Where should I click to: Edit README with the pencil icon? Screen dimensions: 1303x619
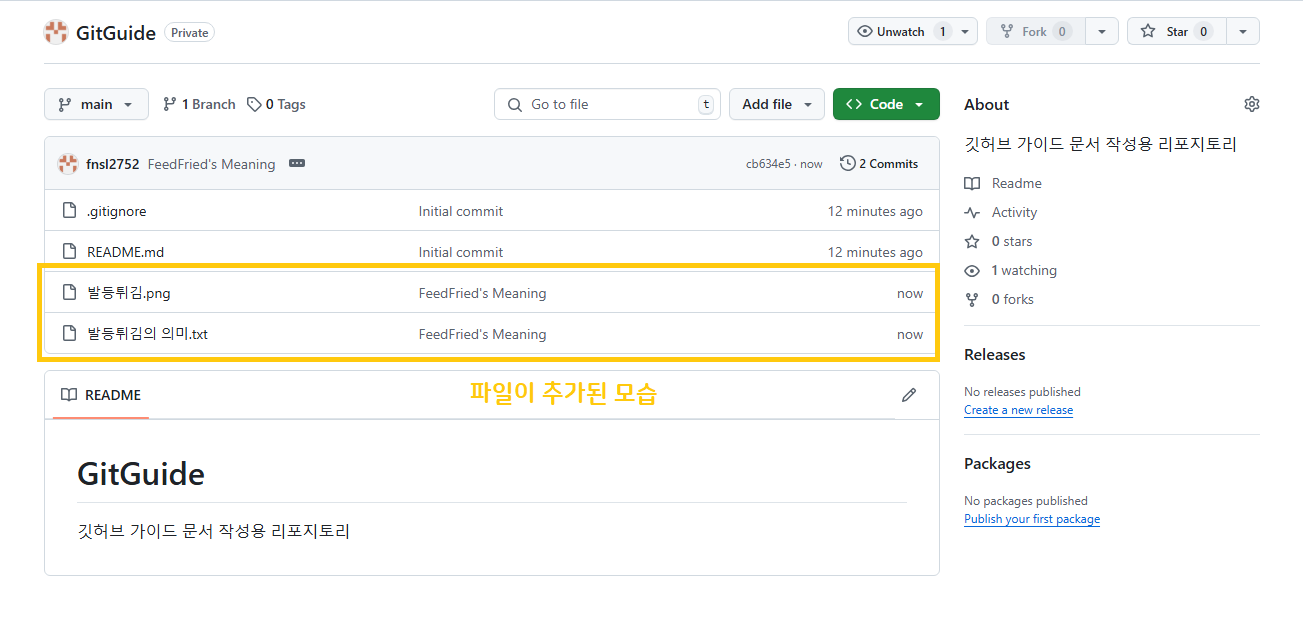click(908, 395)
